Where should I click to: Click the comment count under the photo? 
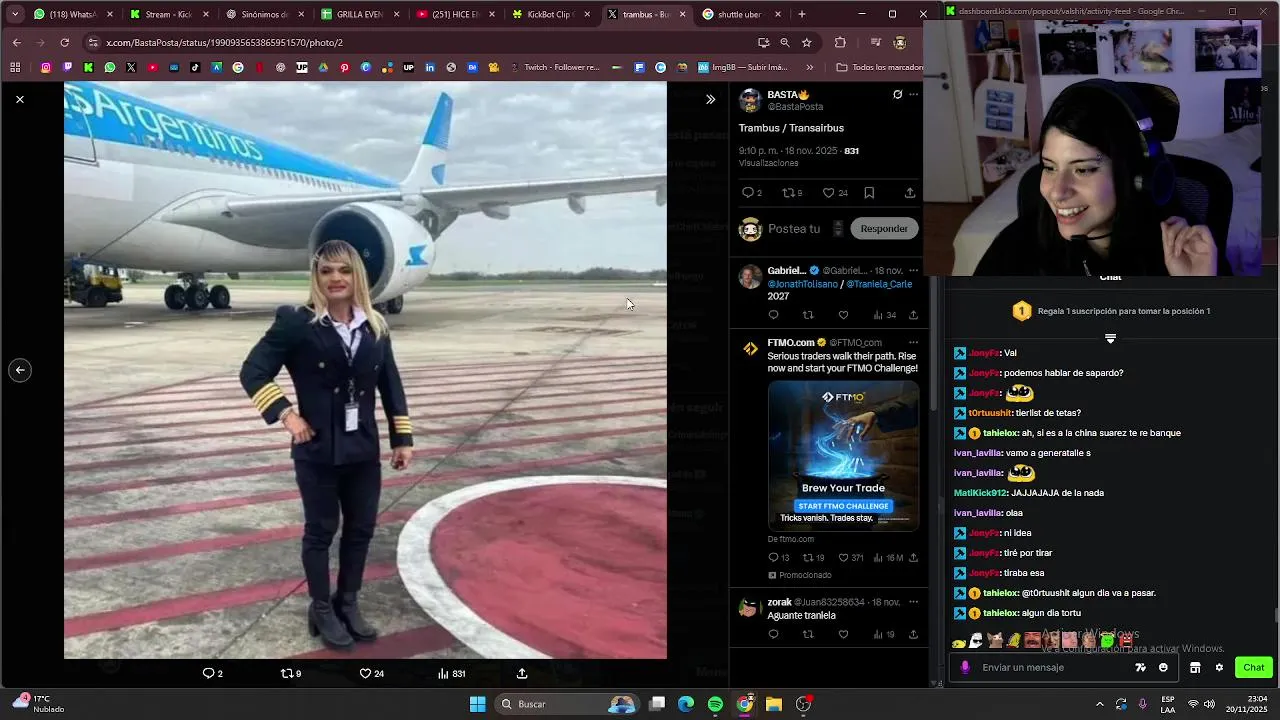coord(213,674)
